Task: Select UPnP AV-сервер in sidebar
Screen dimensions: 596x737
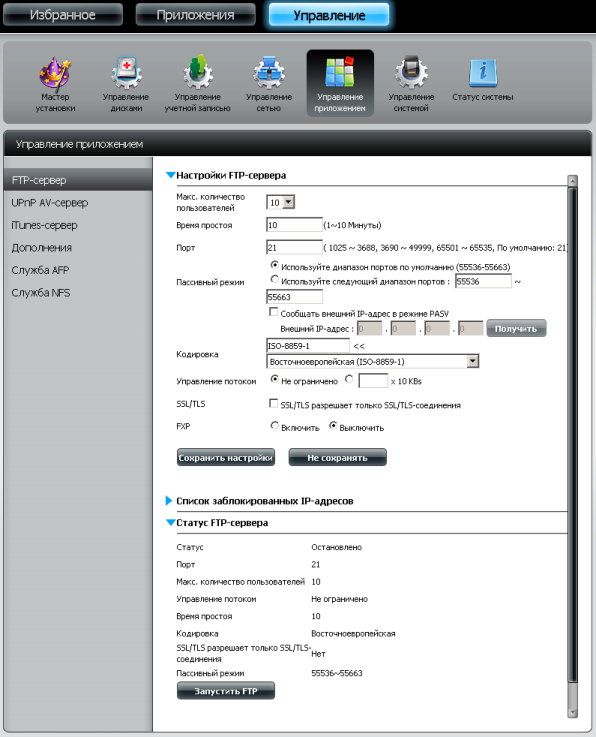Action: (50, 203)
